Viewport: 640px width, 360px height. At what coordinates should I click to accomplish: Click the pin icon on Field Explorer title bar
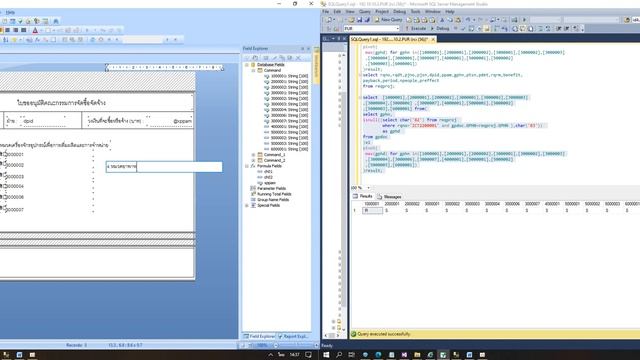click(x=302, y=49)
